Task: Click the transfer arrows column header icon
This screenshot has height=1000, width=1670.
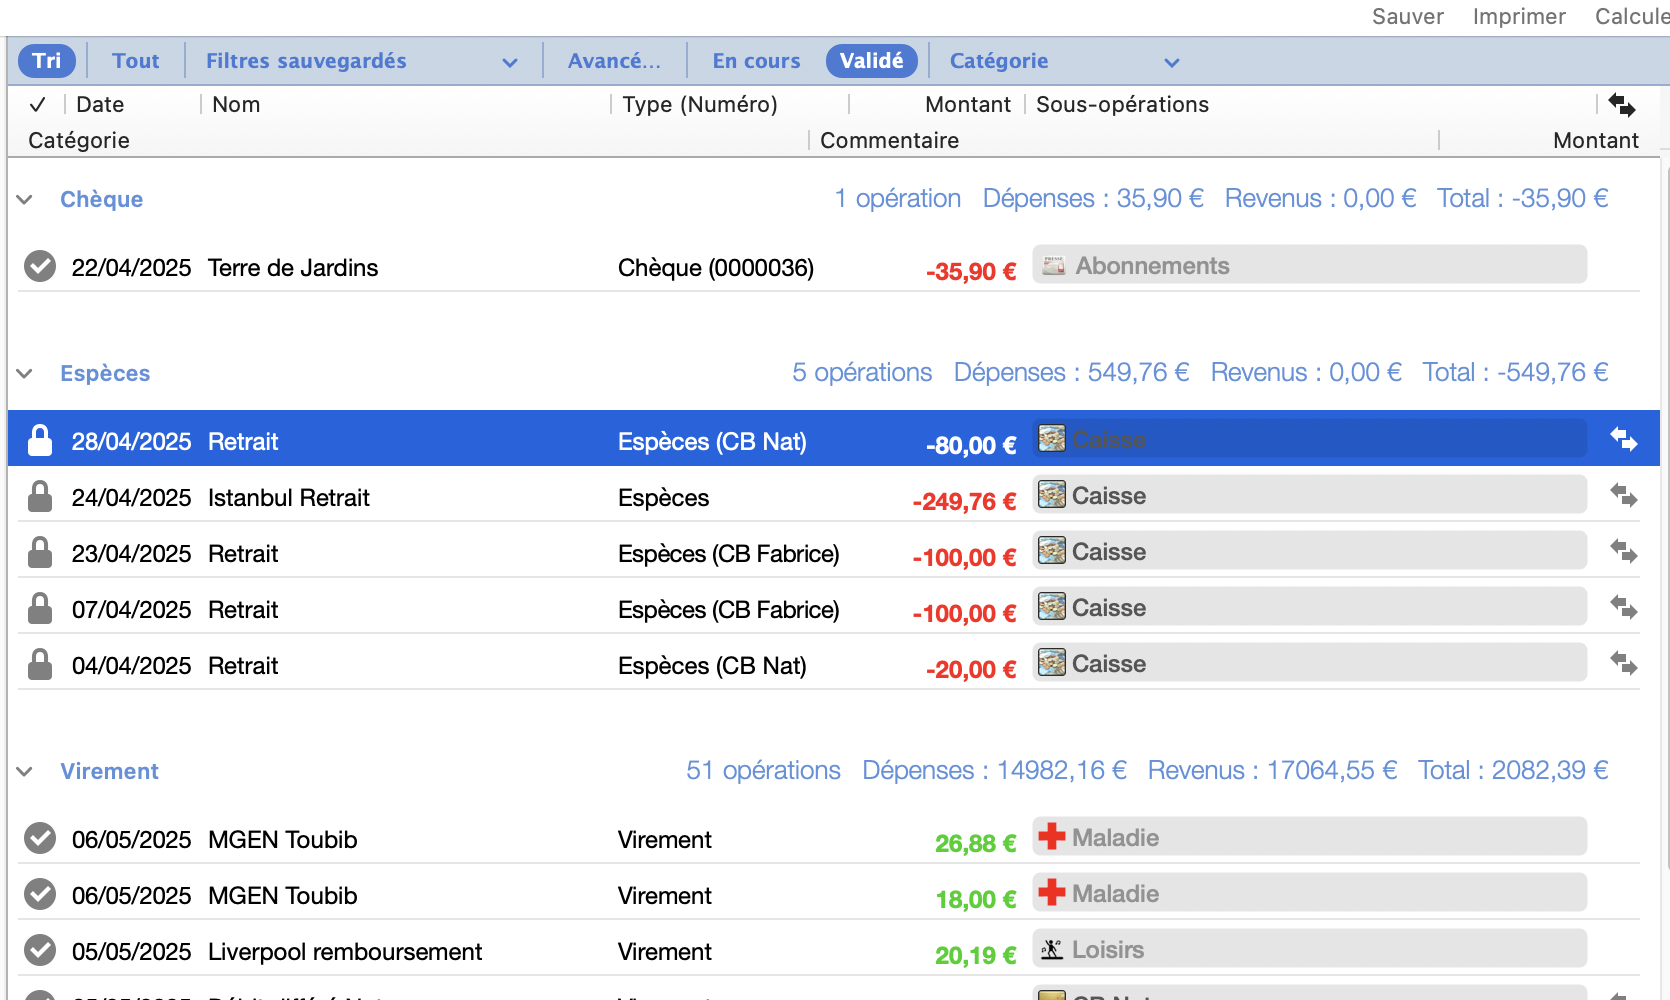Action: click(x=1622, y=104)
